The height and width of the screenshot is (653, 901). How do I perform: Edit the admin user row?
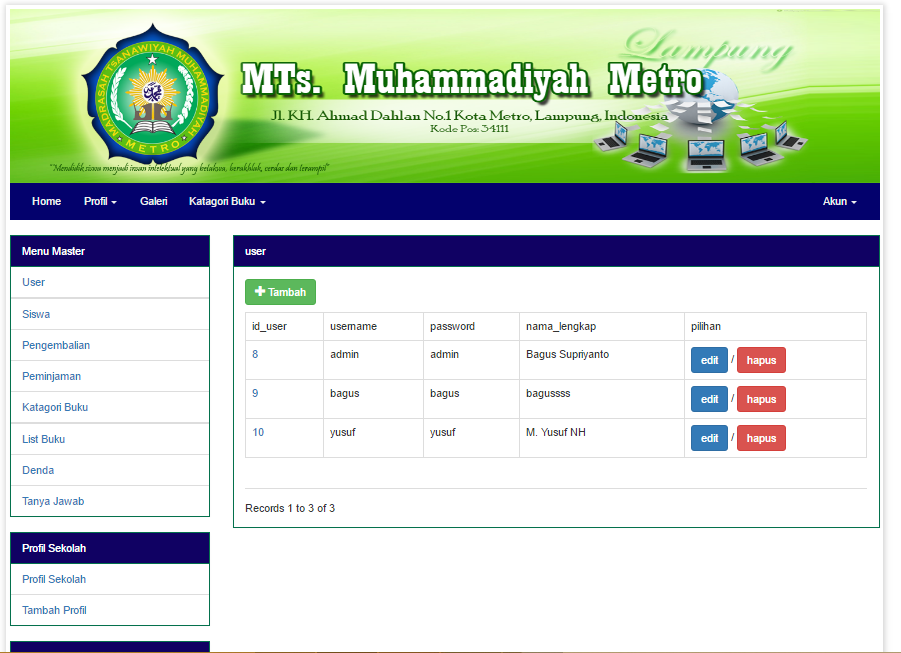pyautogui.click(x=709, y=360)
